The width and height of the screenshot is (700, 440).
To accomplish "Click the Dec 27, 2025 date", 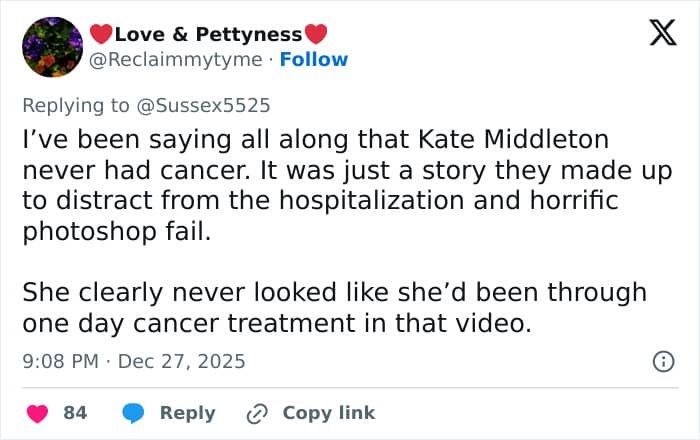I will [x=181, y=361].
